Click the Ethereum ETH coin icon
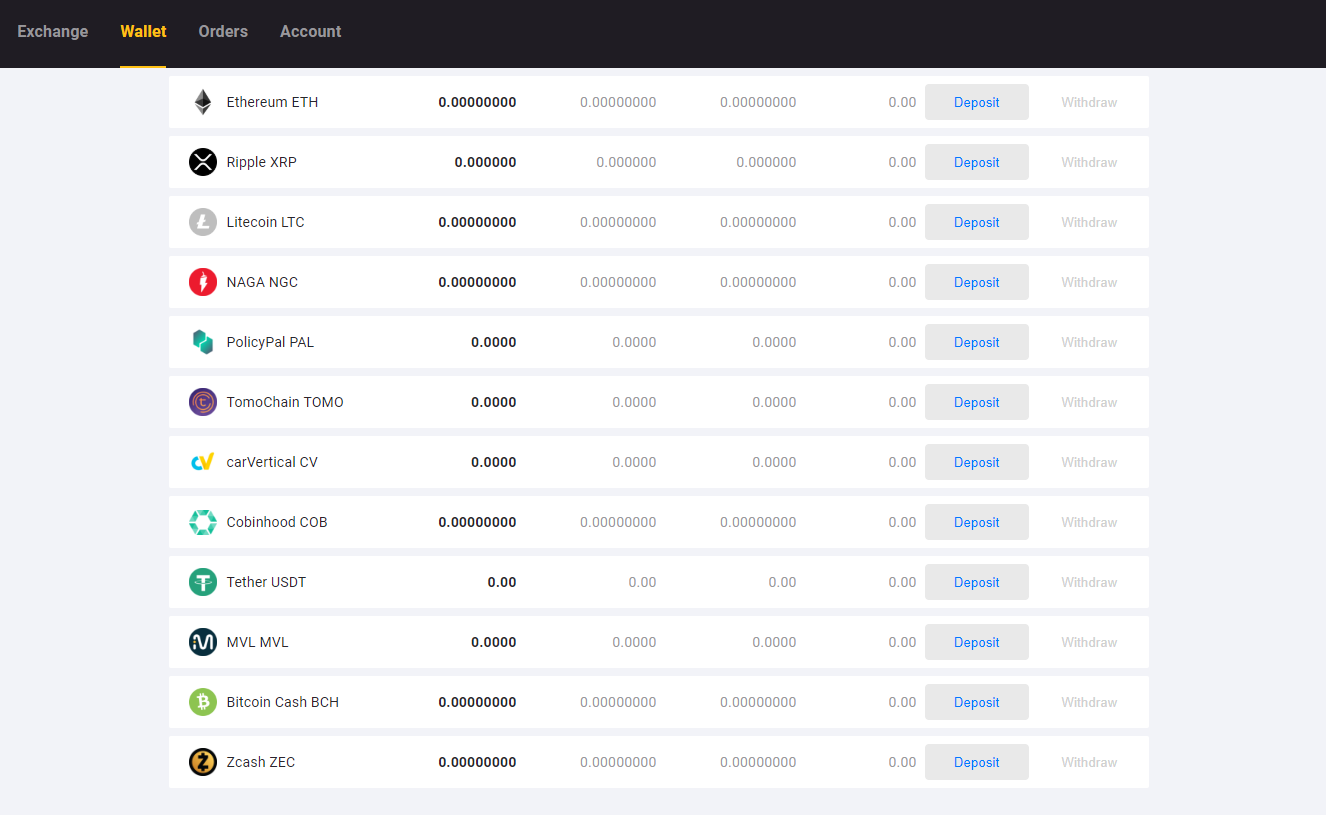 coord(203,101)
